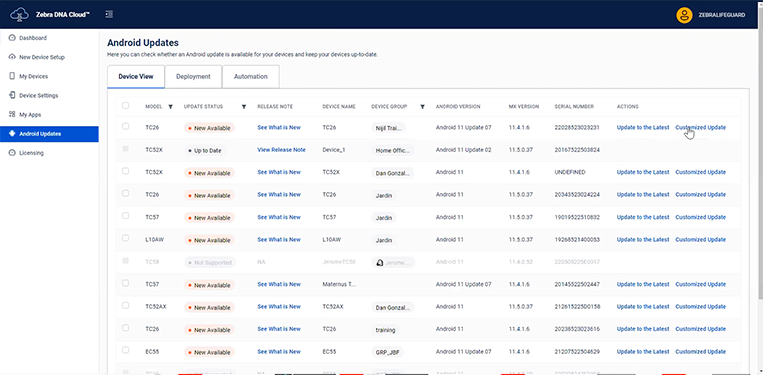Switch to the Device View tab

tap(136, 76)
